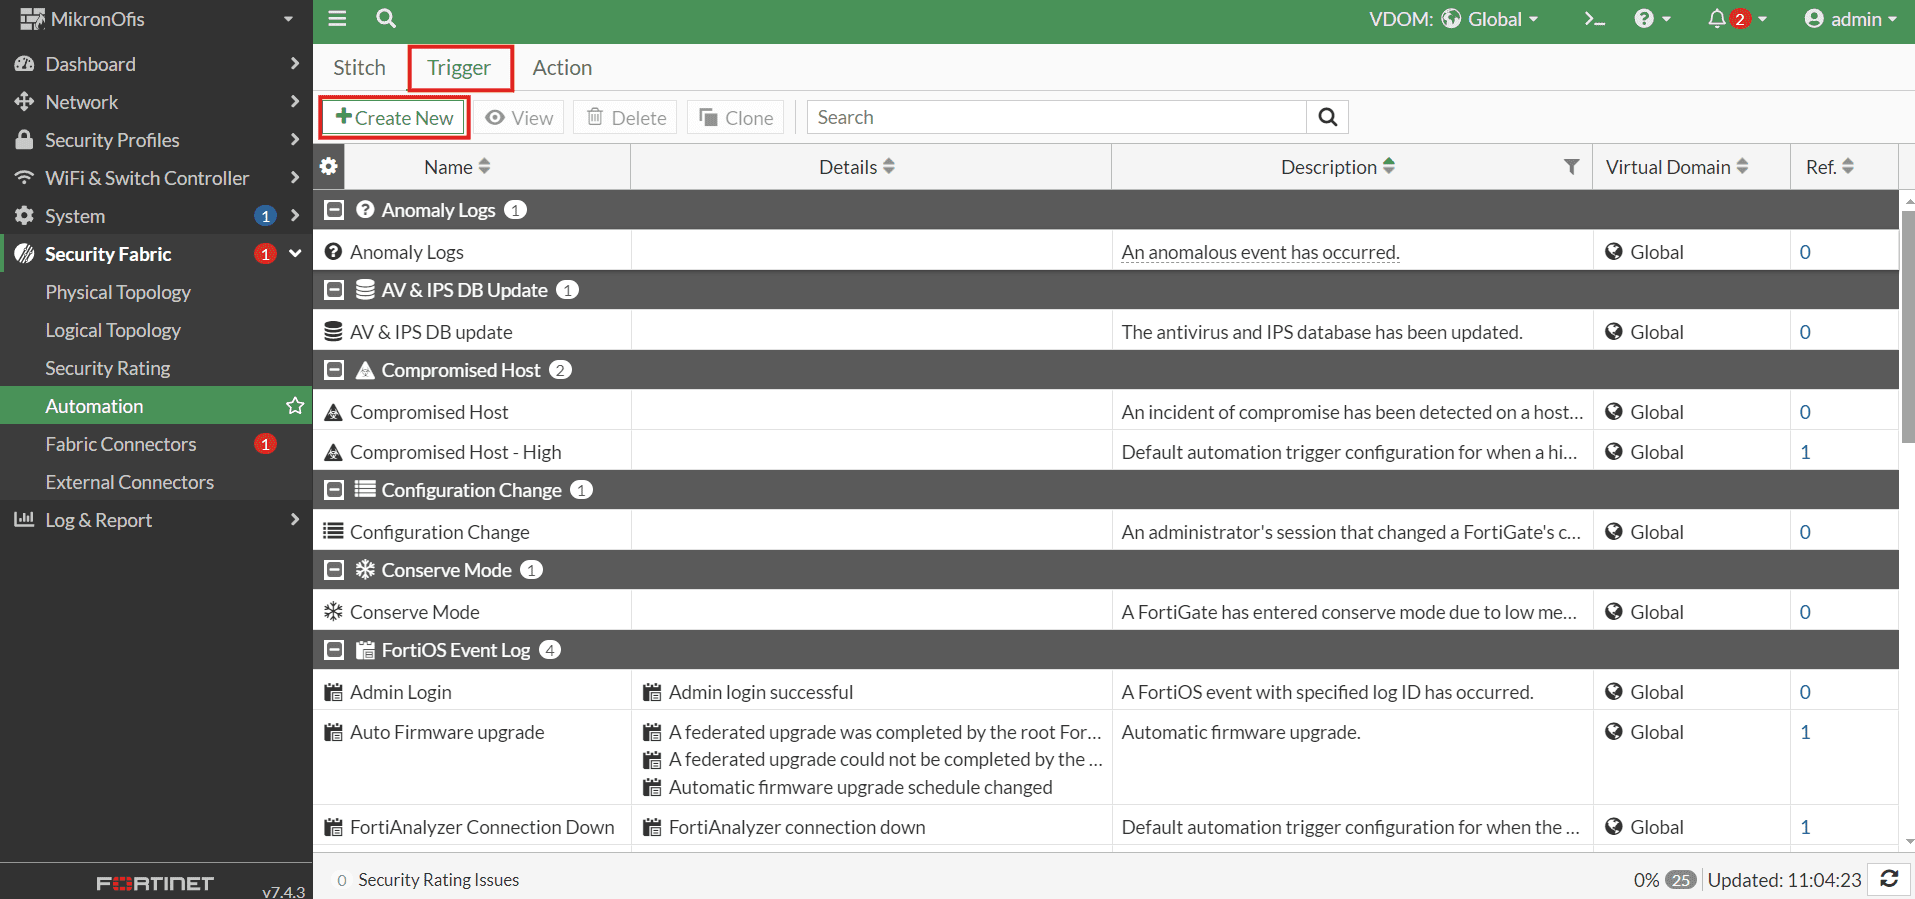
Task: Click the refresh icon in status bar
Action: (1889, 879)
